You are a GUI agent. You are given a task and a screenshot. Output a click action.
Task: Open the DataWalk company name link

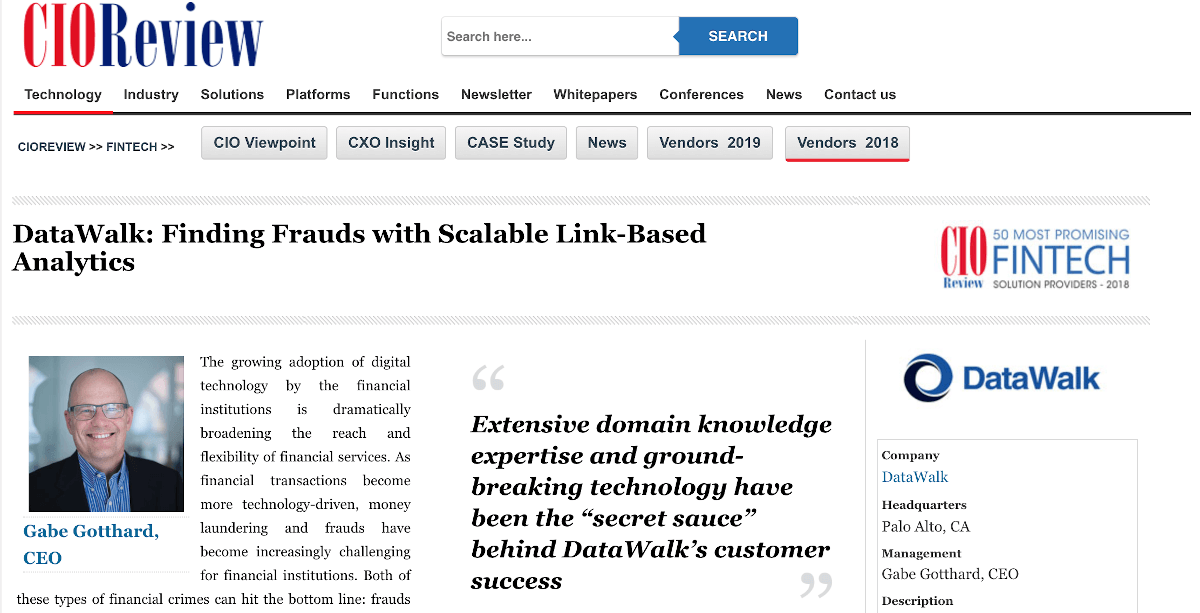point(914,478)
